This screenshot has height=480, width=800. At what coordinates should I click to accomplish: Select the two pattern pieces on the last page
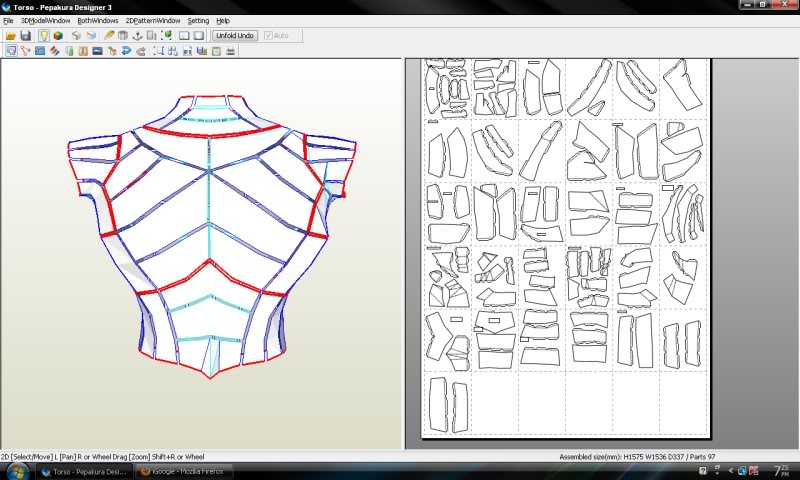448,405
